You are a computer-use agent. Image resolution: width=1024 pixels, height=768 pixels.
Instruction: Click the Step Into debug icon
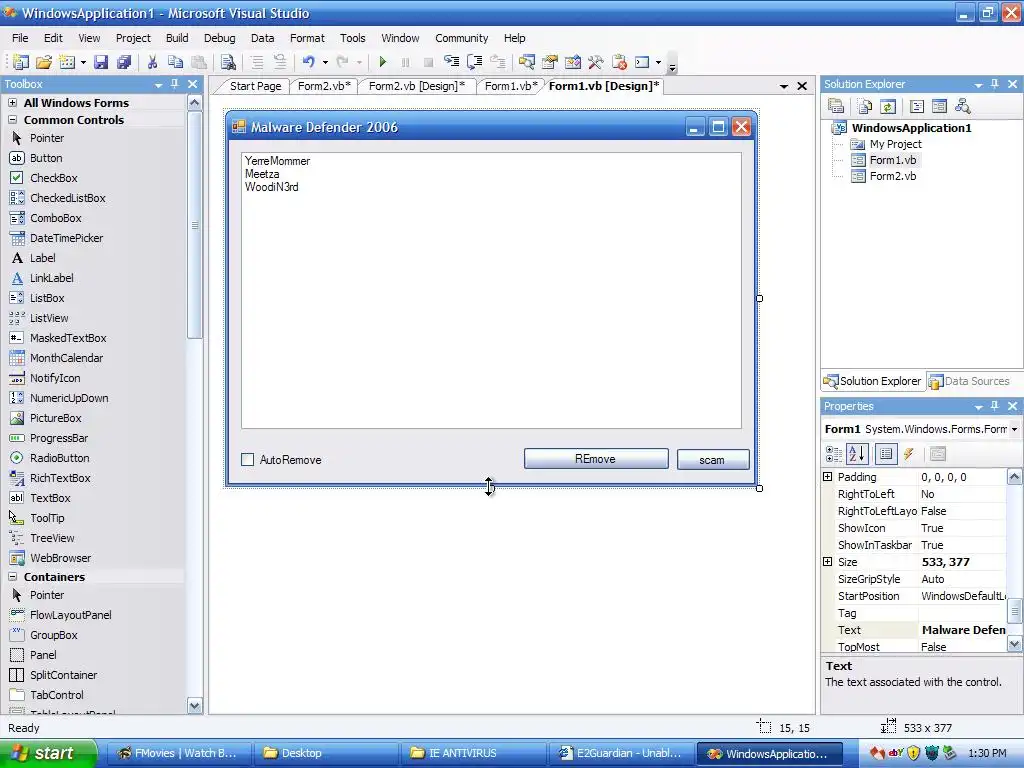[x=451, y=62]
